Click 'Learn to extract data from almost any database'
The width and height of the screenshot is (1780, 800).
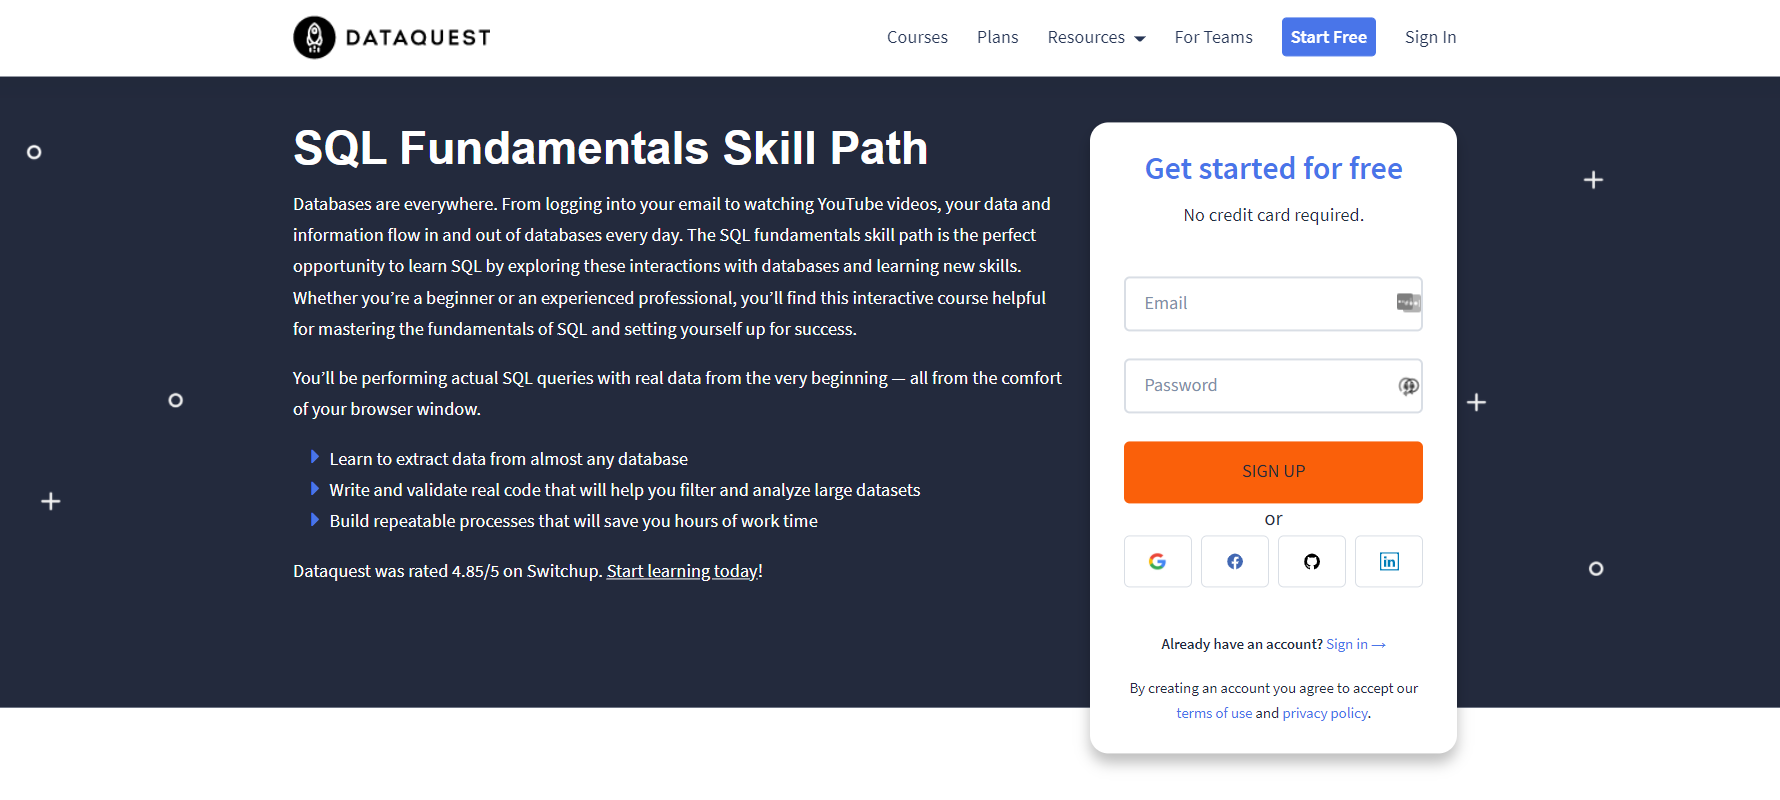(508, 459)
